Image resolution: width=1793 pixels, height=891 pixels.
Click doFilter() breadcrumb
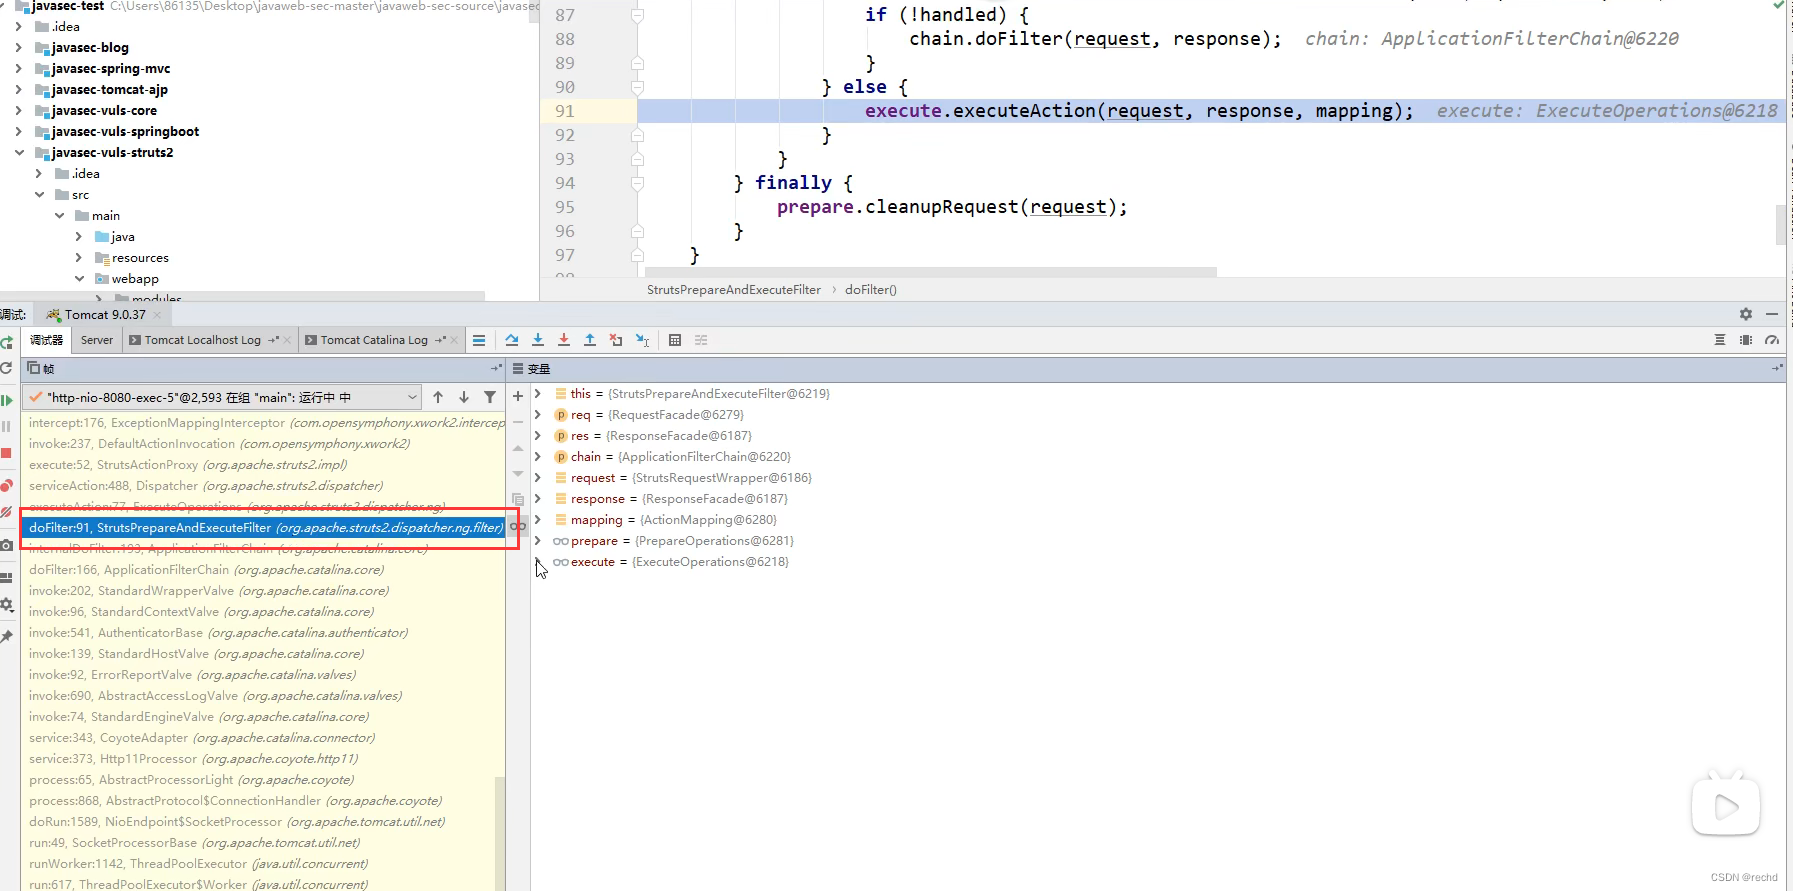tap(871, 290)
